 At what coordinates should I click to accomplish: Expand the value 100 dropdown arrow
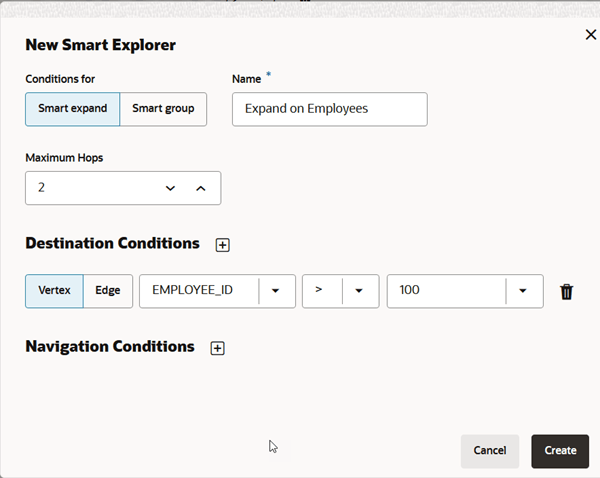point(524,291)
